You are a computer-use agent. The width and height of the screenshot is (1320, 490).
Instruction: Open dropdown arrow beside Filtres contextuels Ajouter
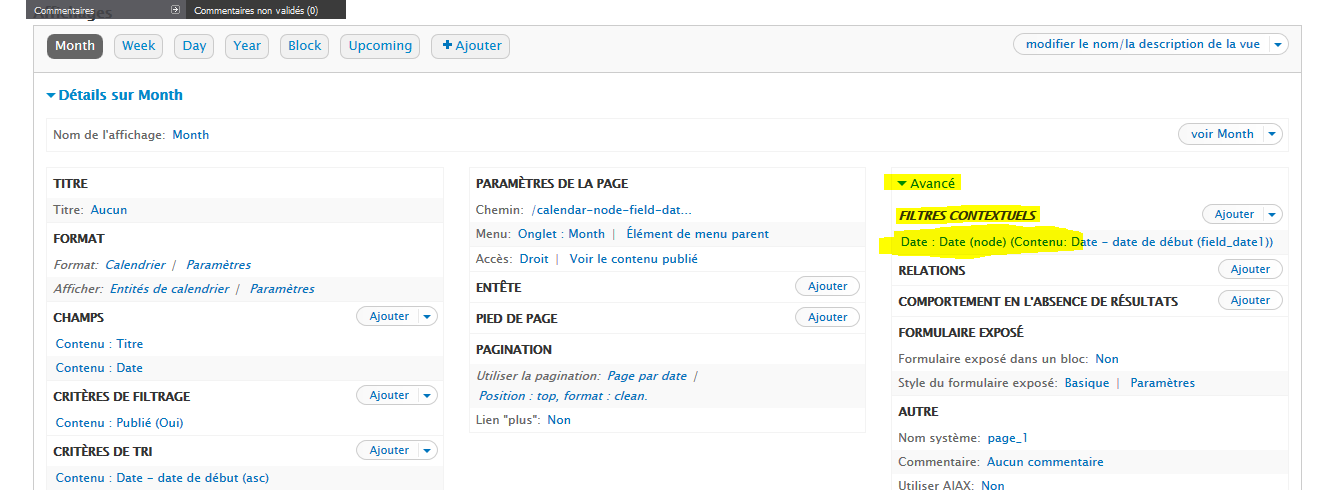[x=1272, y=214]
